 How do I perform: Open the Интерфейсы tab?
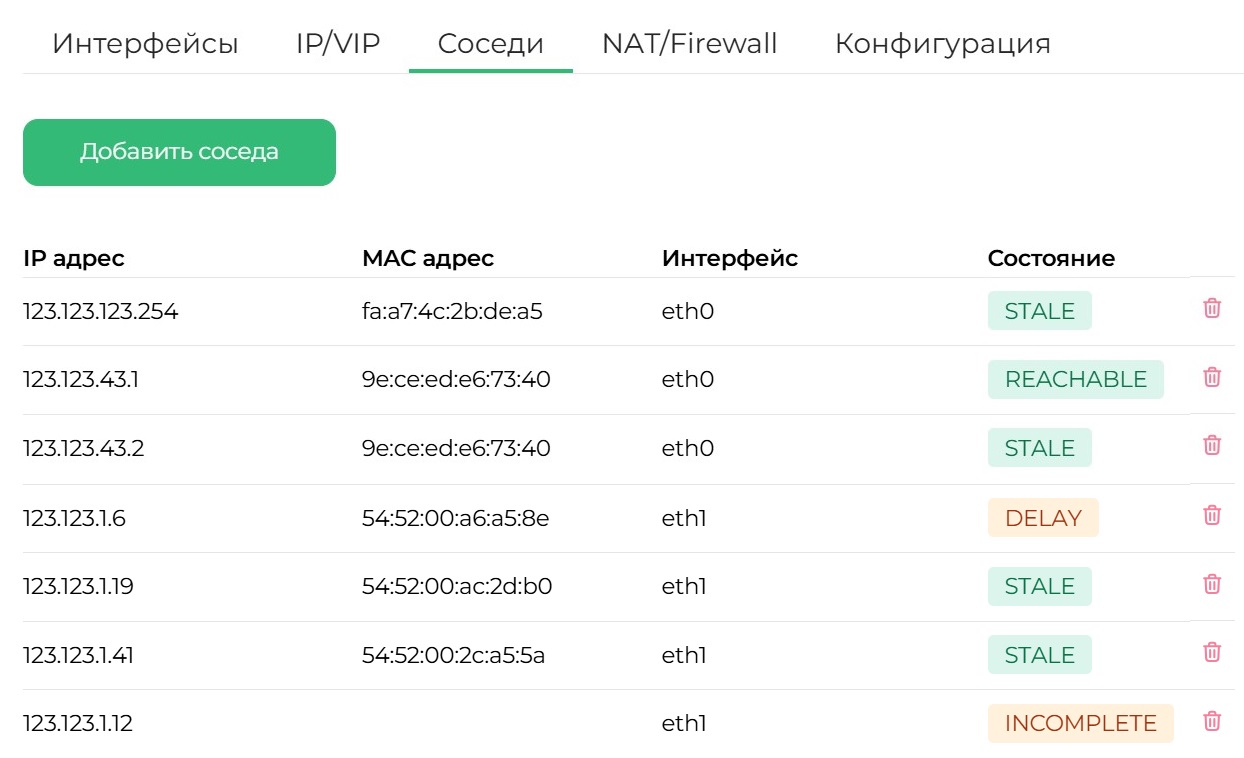(x=145, y=44)
